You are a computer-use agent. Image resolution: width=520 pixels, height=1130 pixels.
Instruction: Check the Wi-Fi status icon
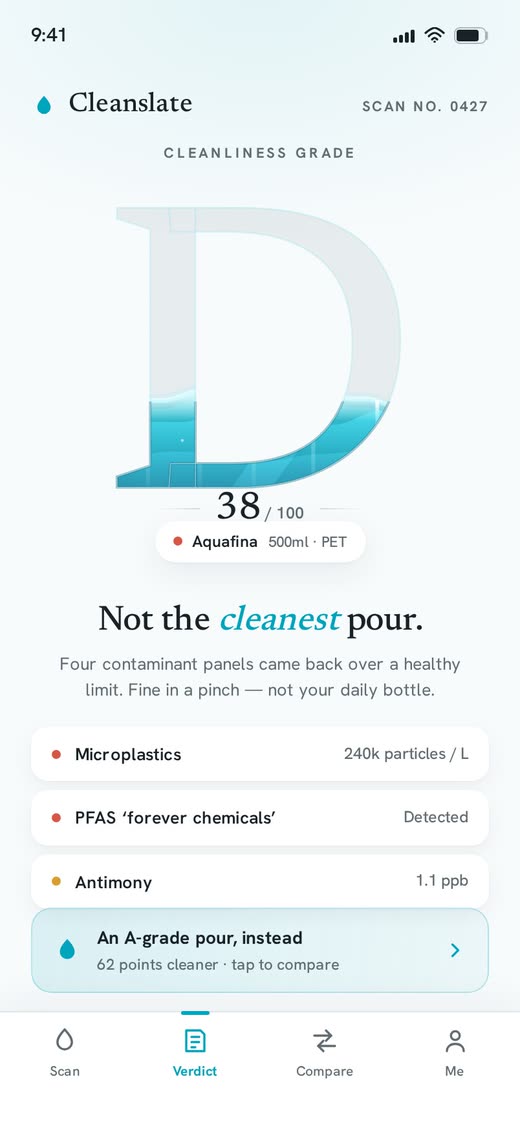click(x=434, y=35)
